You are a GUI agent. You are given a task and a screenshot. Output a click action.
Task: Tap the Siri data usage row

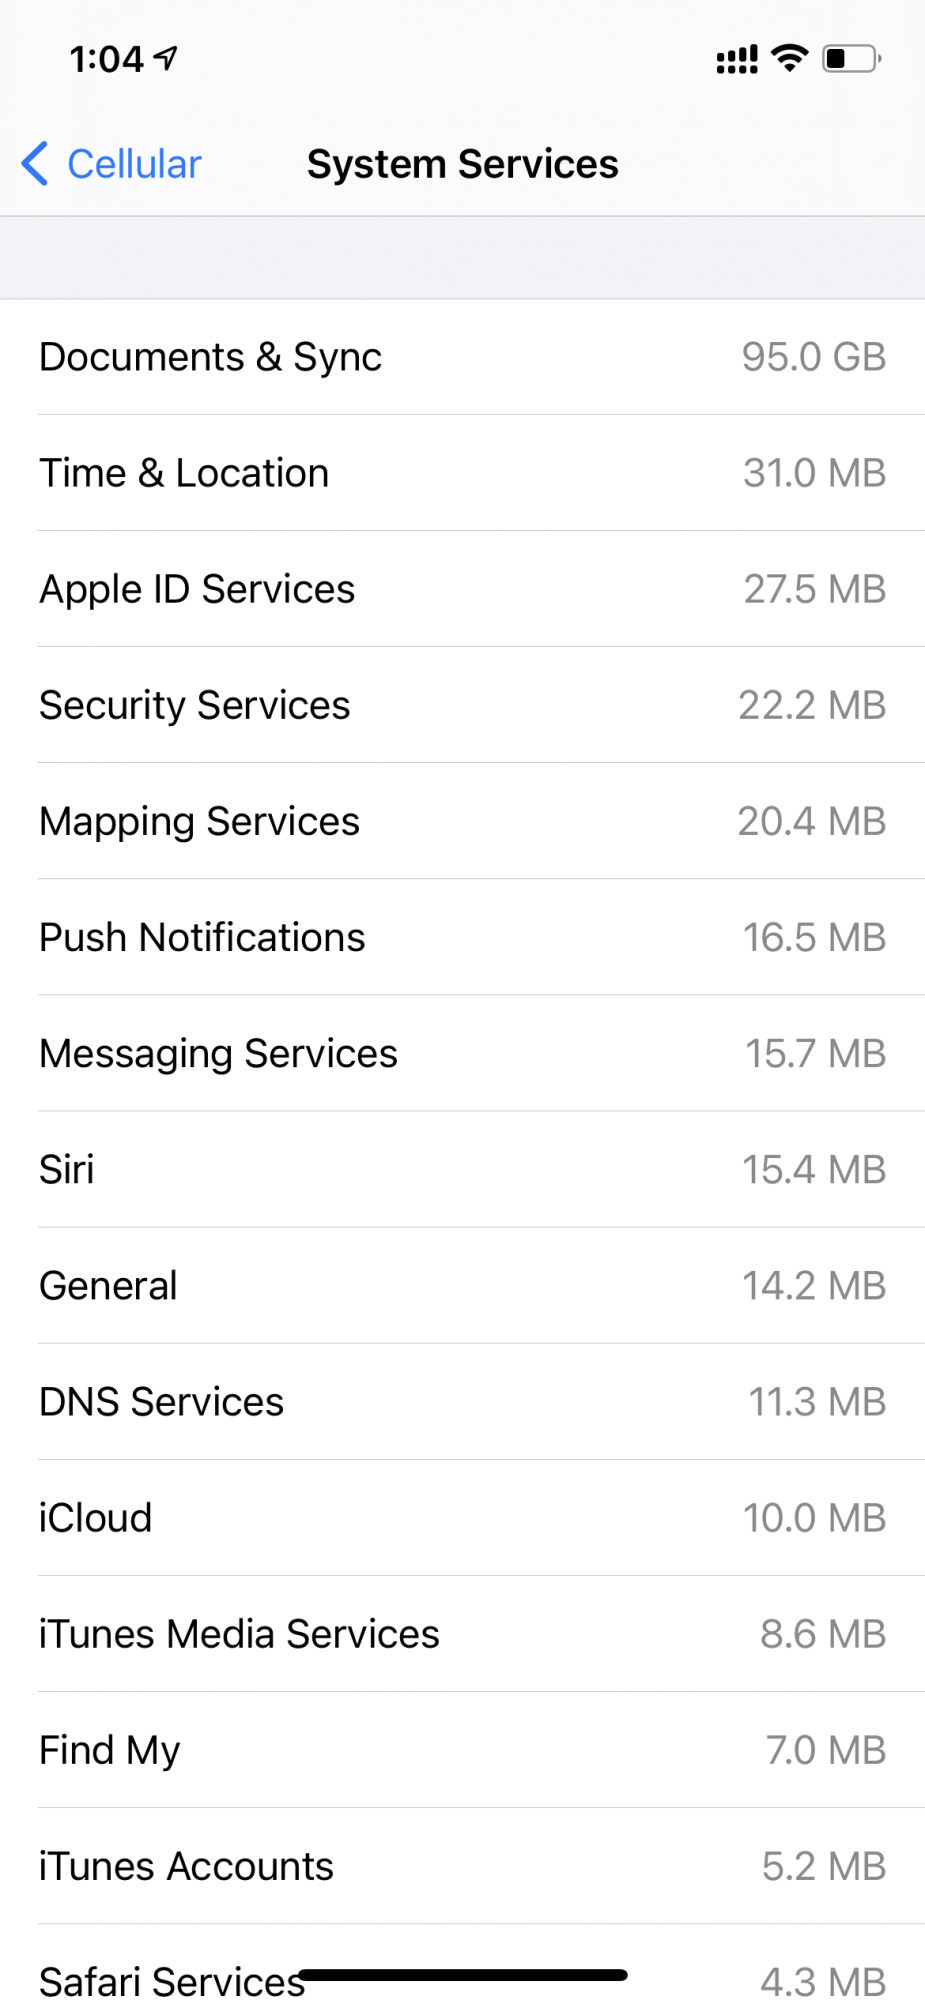click(462, 1169)
